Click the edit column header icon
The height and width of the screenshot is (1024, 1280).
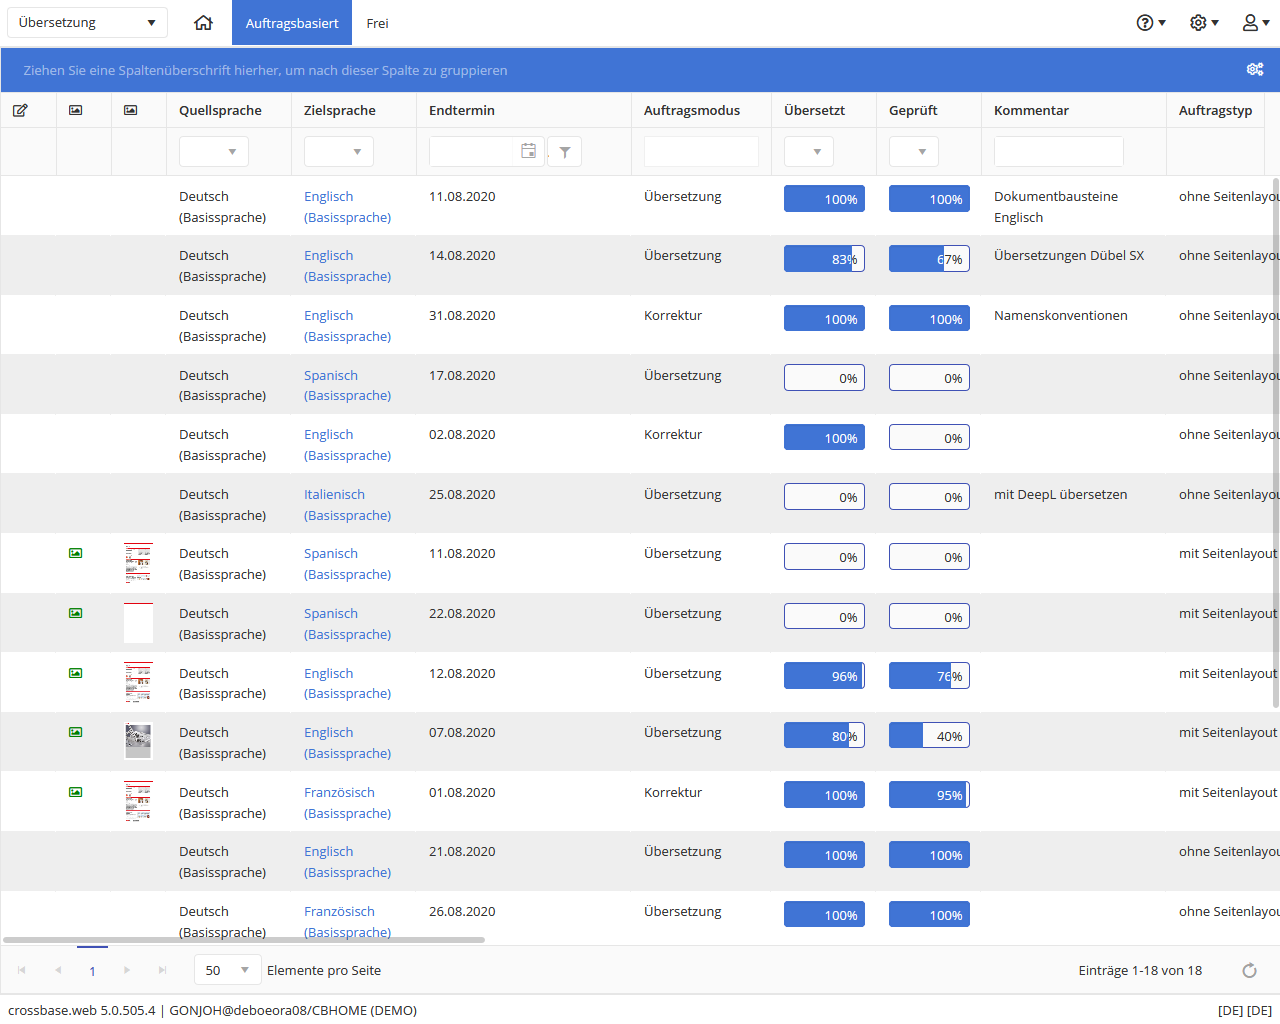coord(20,110)
